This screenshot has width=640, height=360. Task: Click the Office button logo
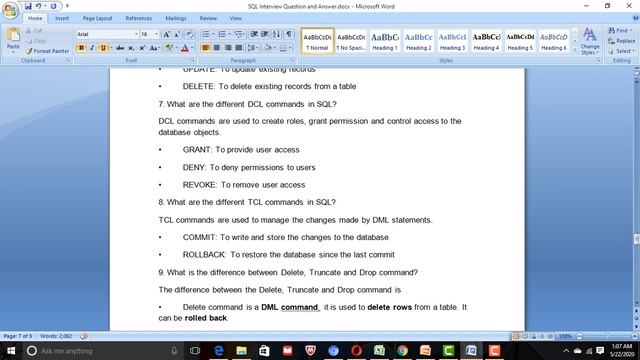(10, 10)
